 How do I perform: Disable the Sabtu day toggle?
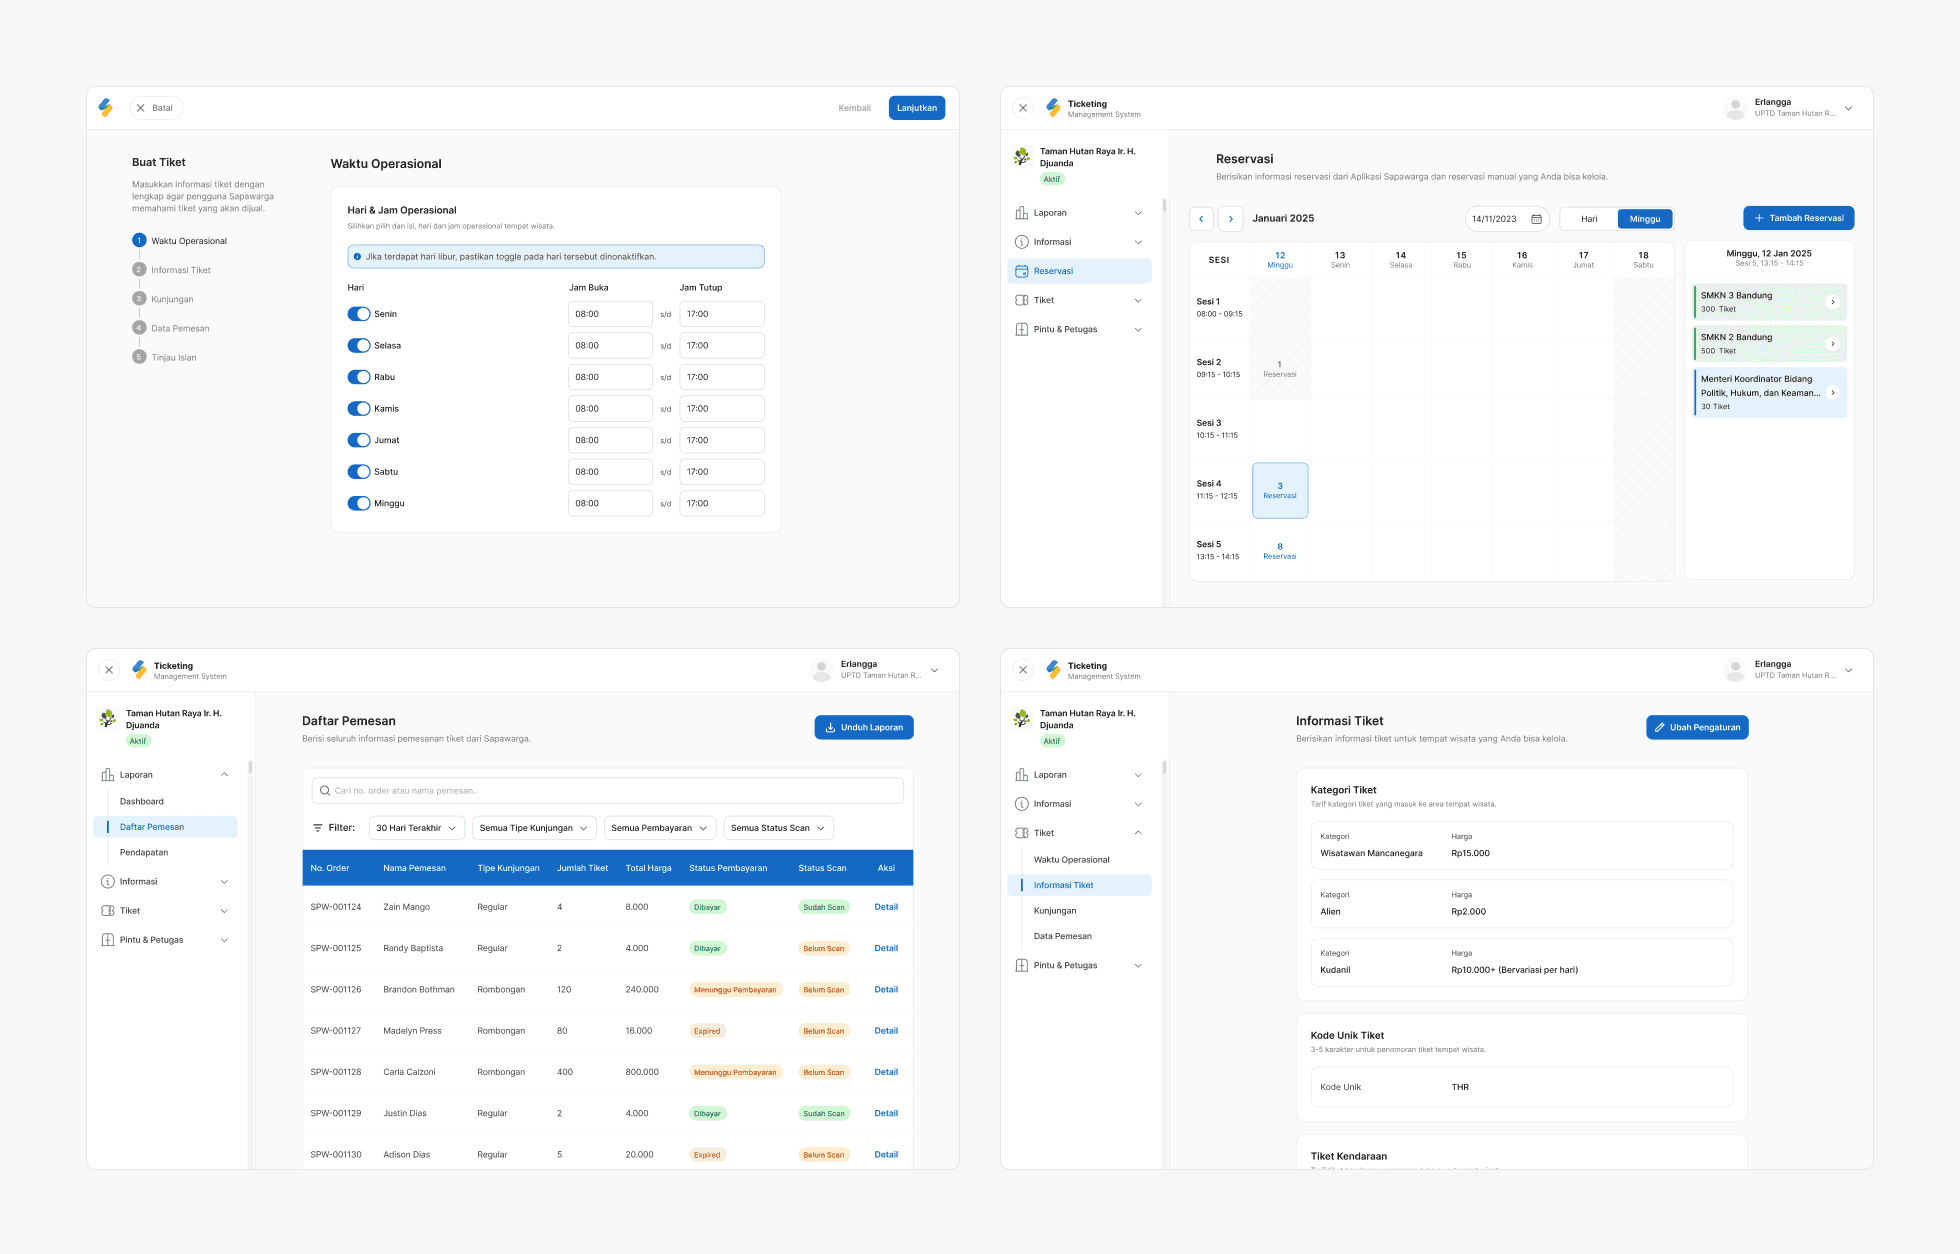359,472
